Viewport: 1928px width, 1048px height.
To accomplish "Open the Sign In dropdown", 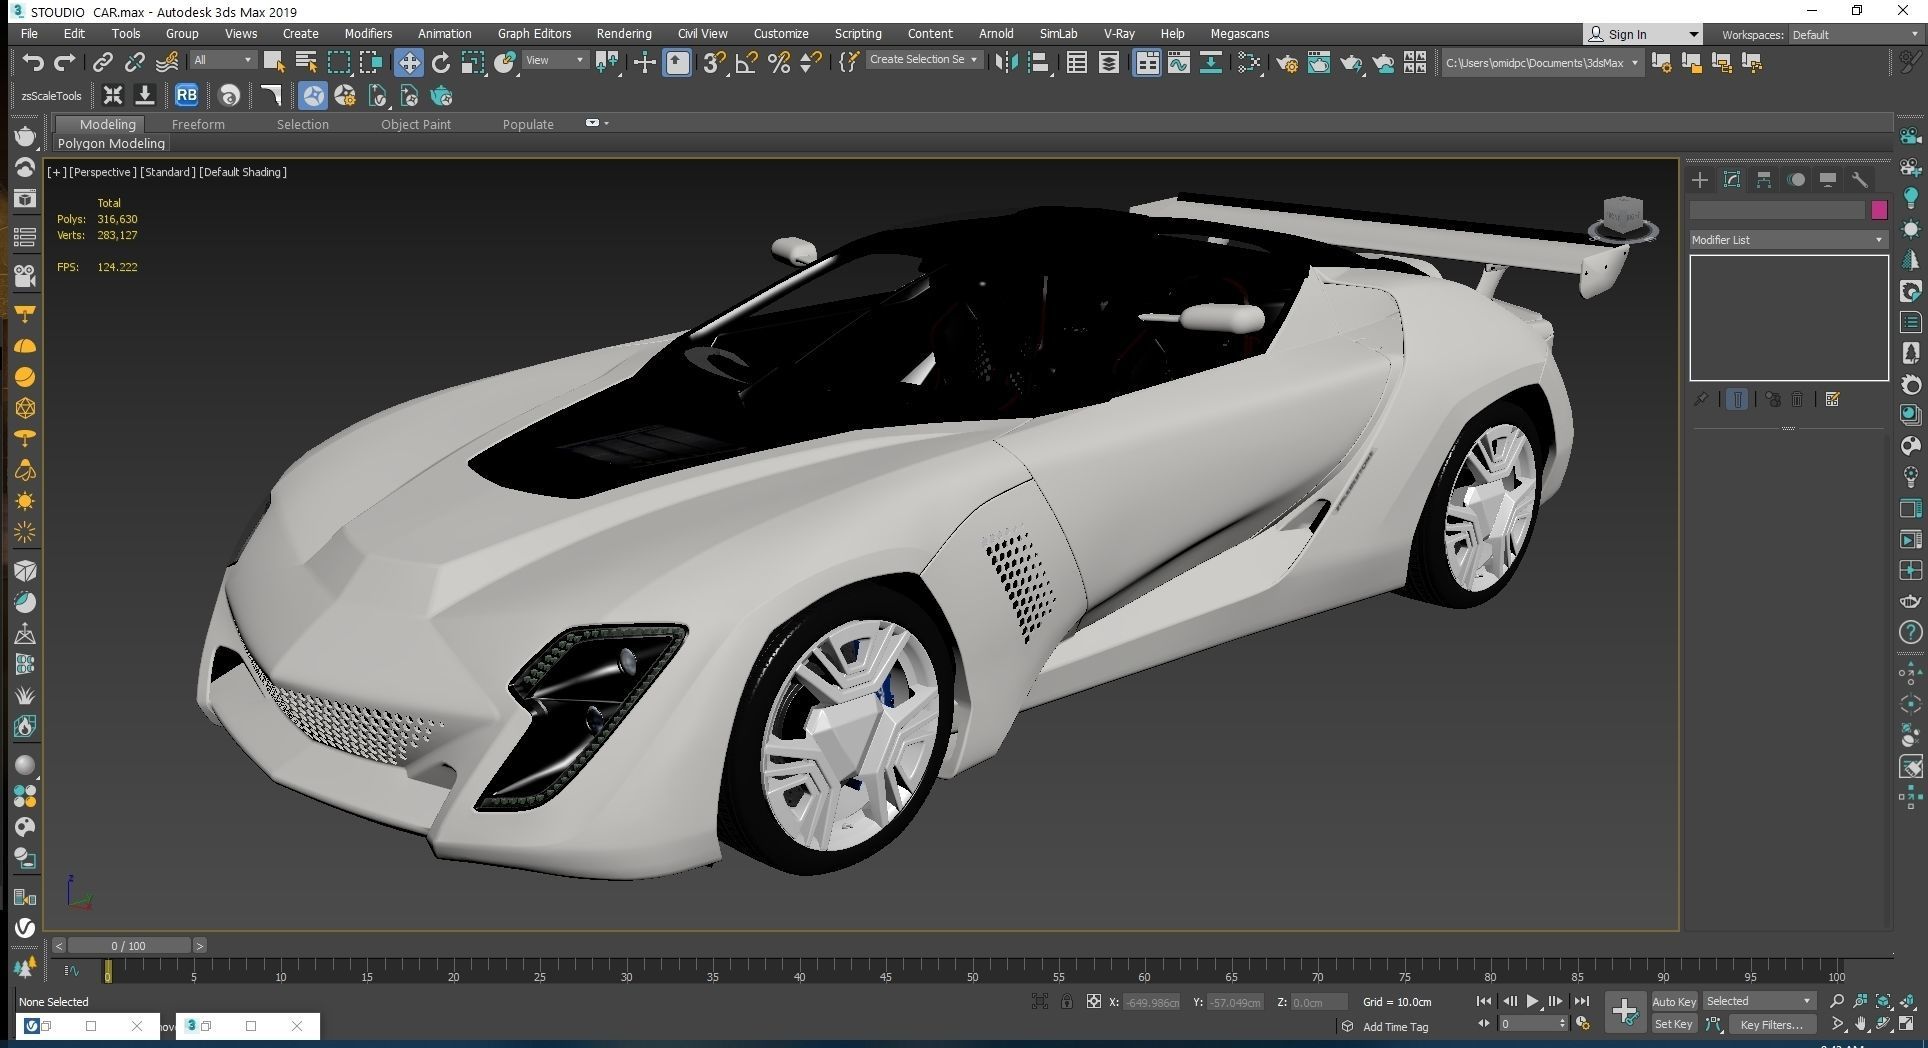I will tap(1642, 34).
